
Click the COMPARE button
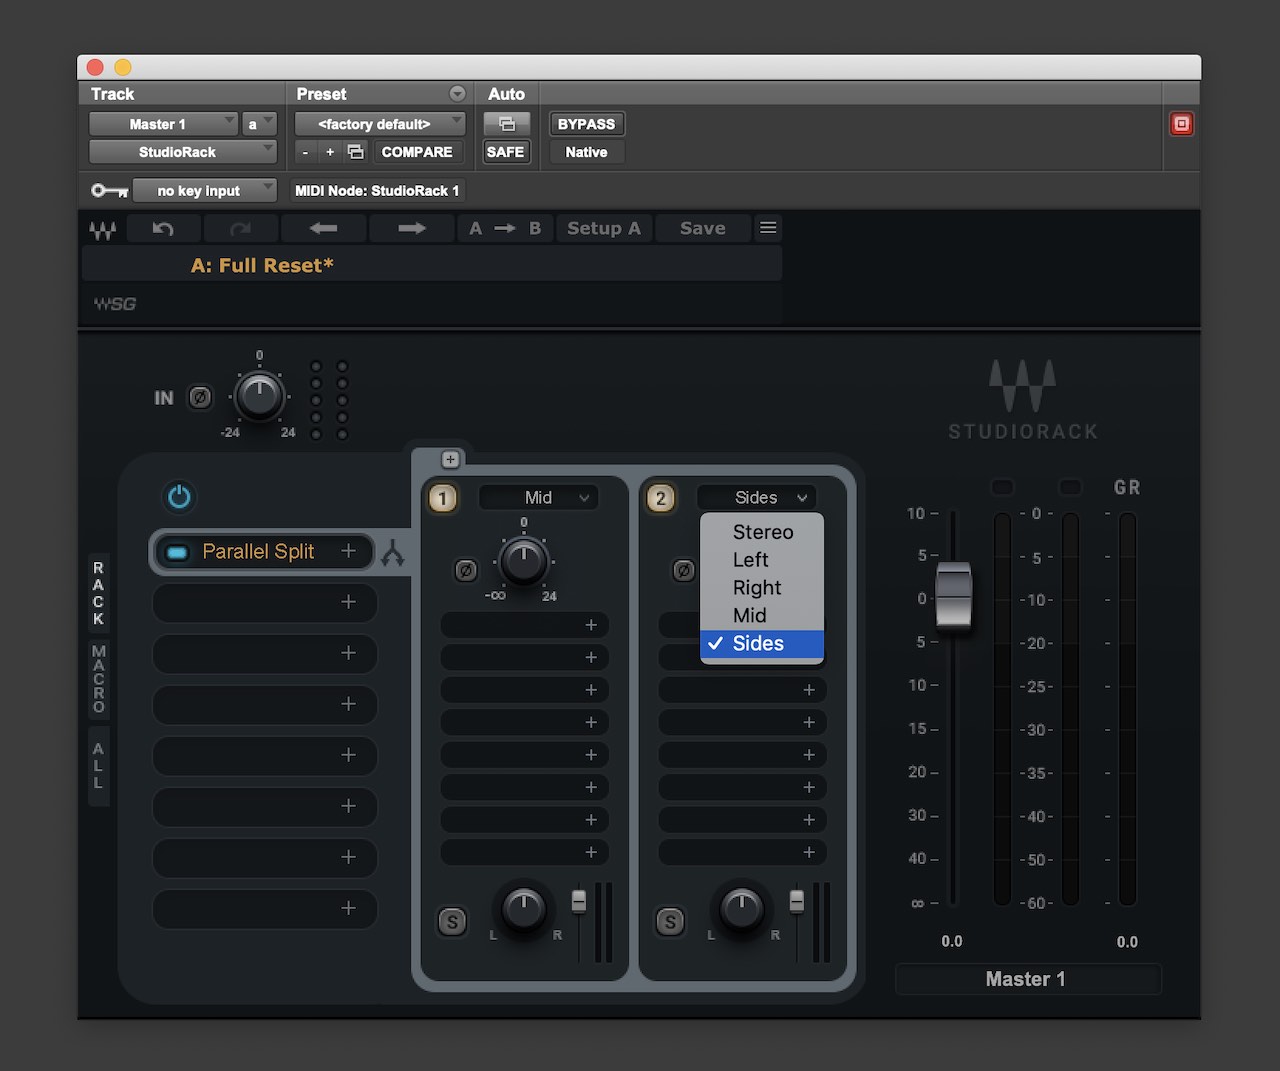point(417,152)
